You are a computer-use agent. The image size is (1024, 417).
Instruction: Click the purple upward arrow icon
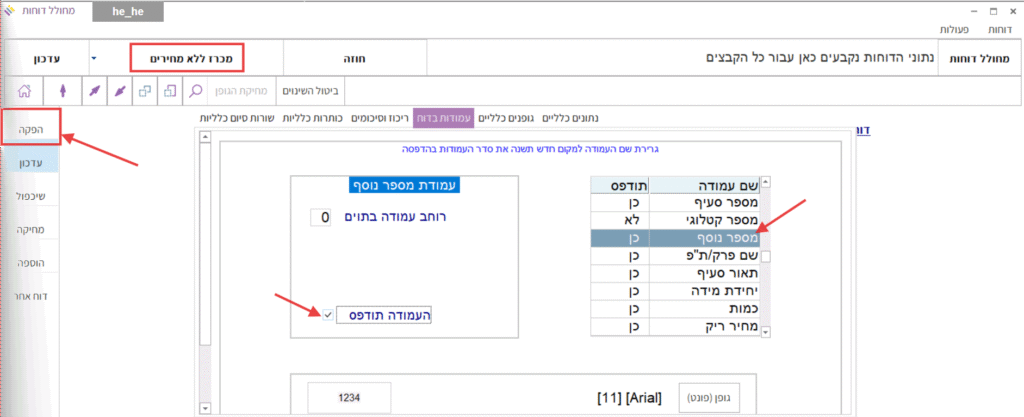62,91
